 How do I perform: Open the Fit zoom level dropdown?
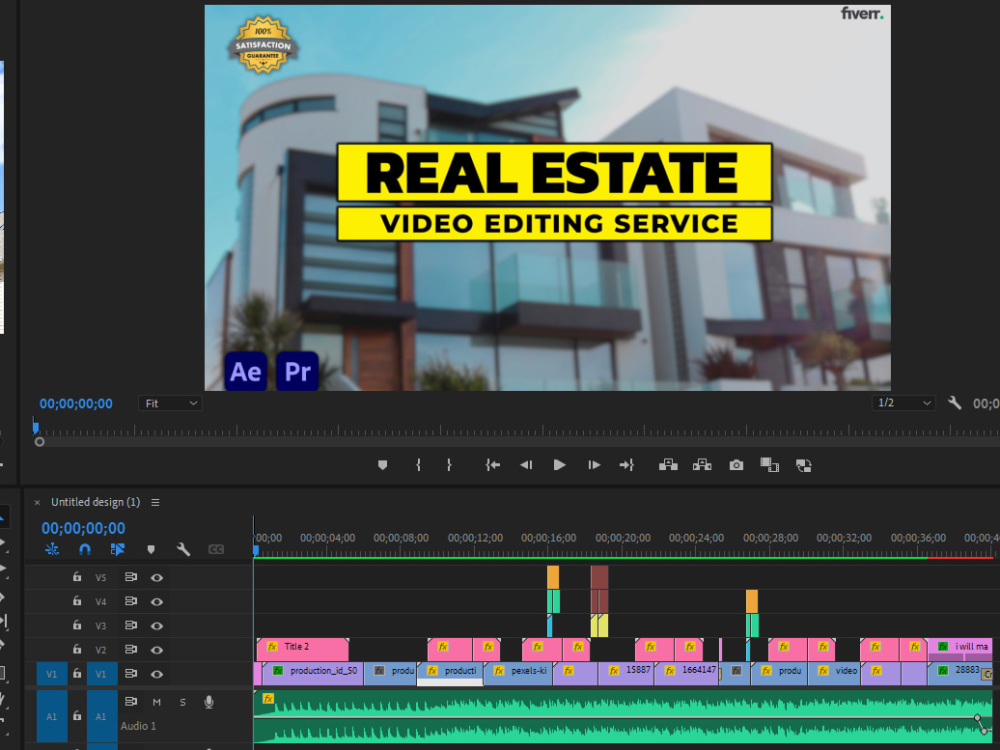tap(170, 403)
